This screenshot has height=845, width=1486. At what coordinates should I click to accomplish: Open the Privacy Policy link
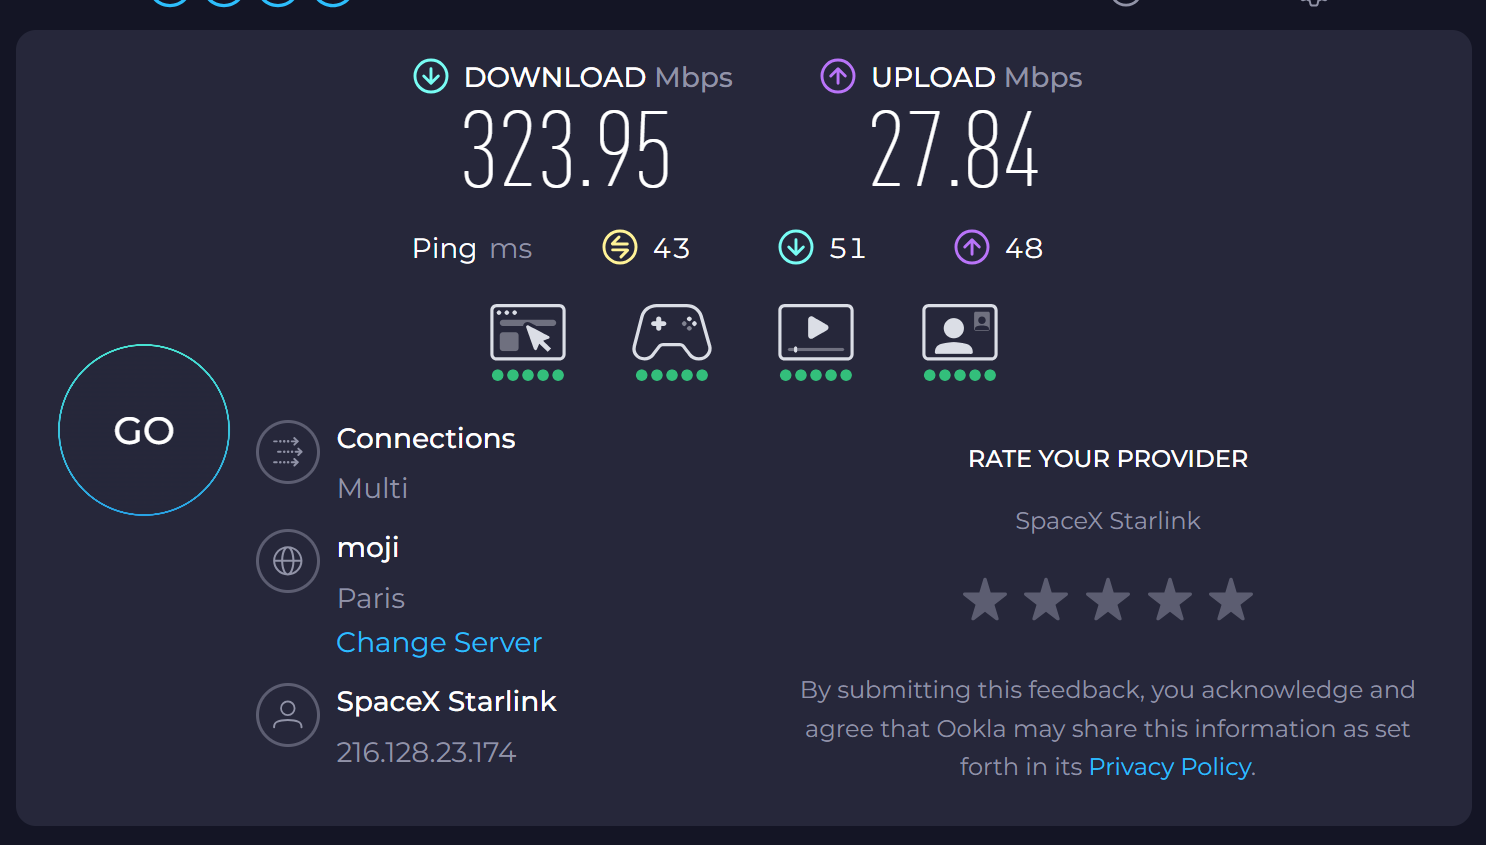click(1170, 767)
